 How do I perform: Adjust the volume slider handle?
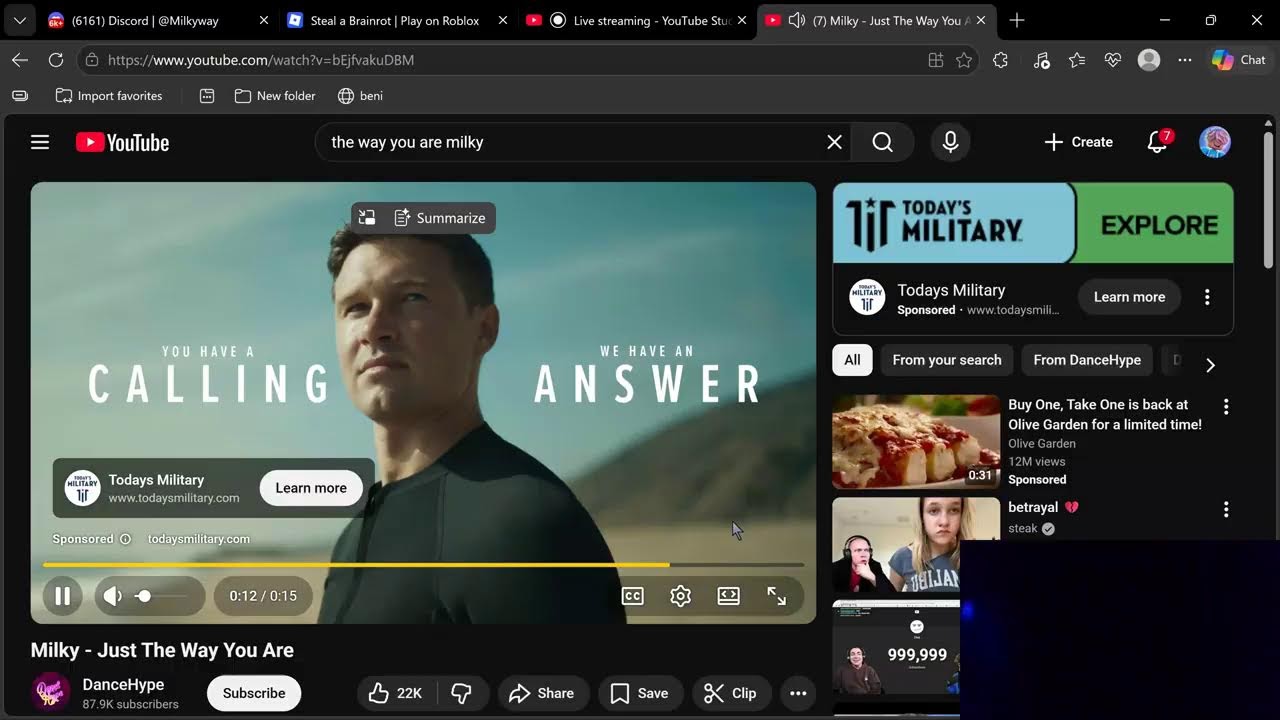pos(144,596)
